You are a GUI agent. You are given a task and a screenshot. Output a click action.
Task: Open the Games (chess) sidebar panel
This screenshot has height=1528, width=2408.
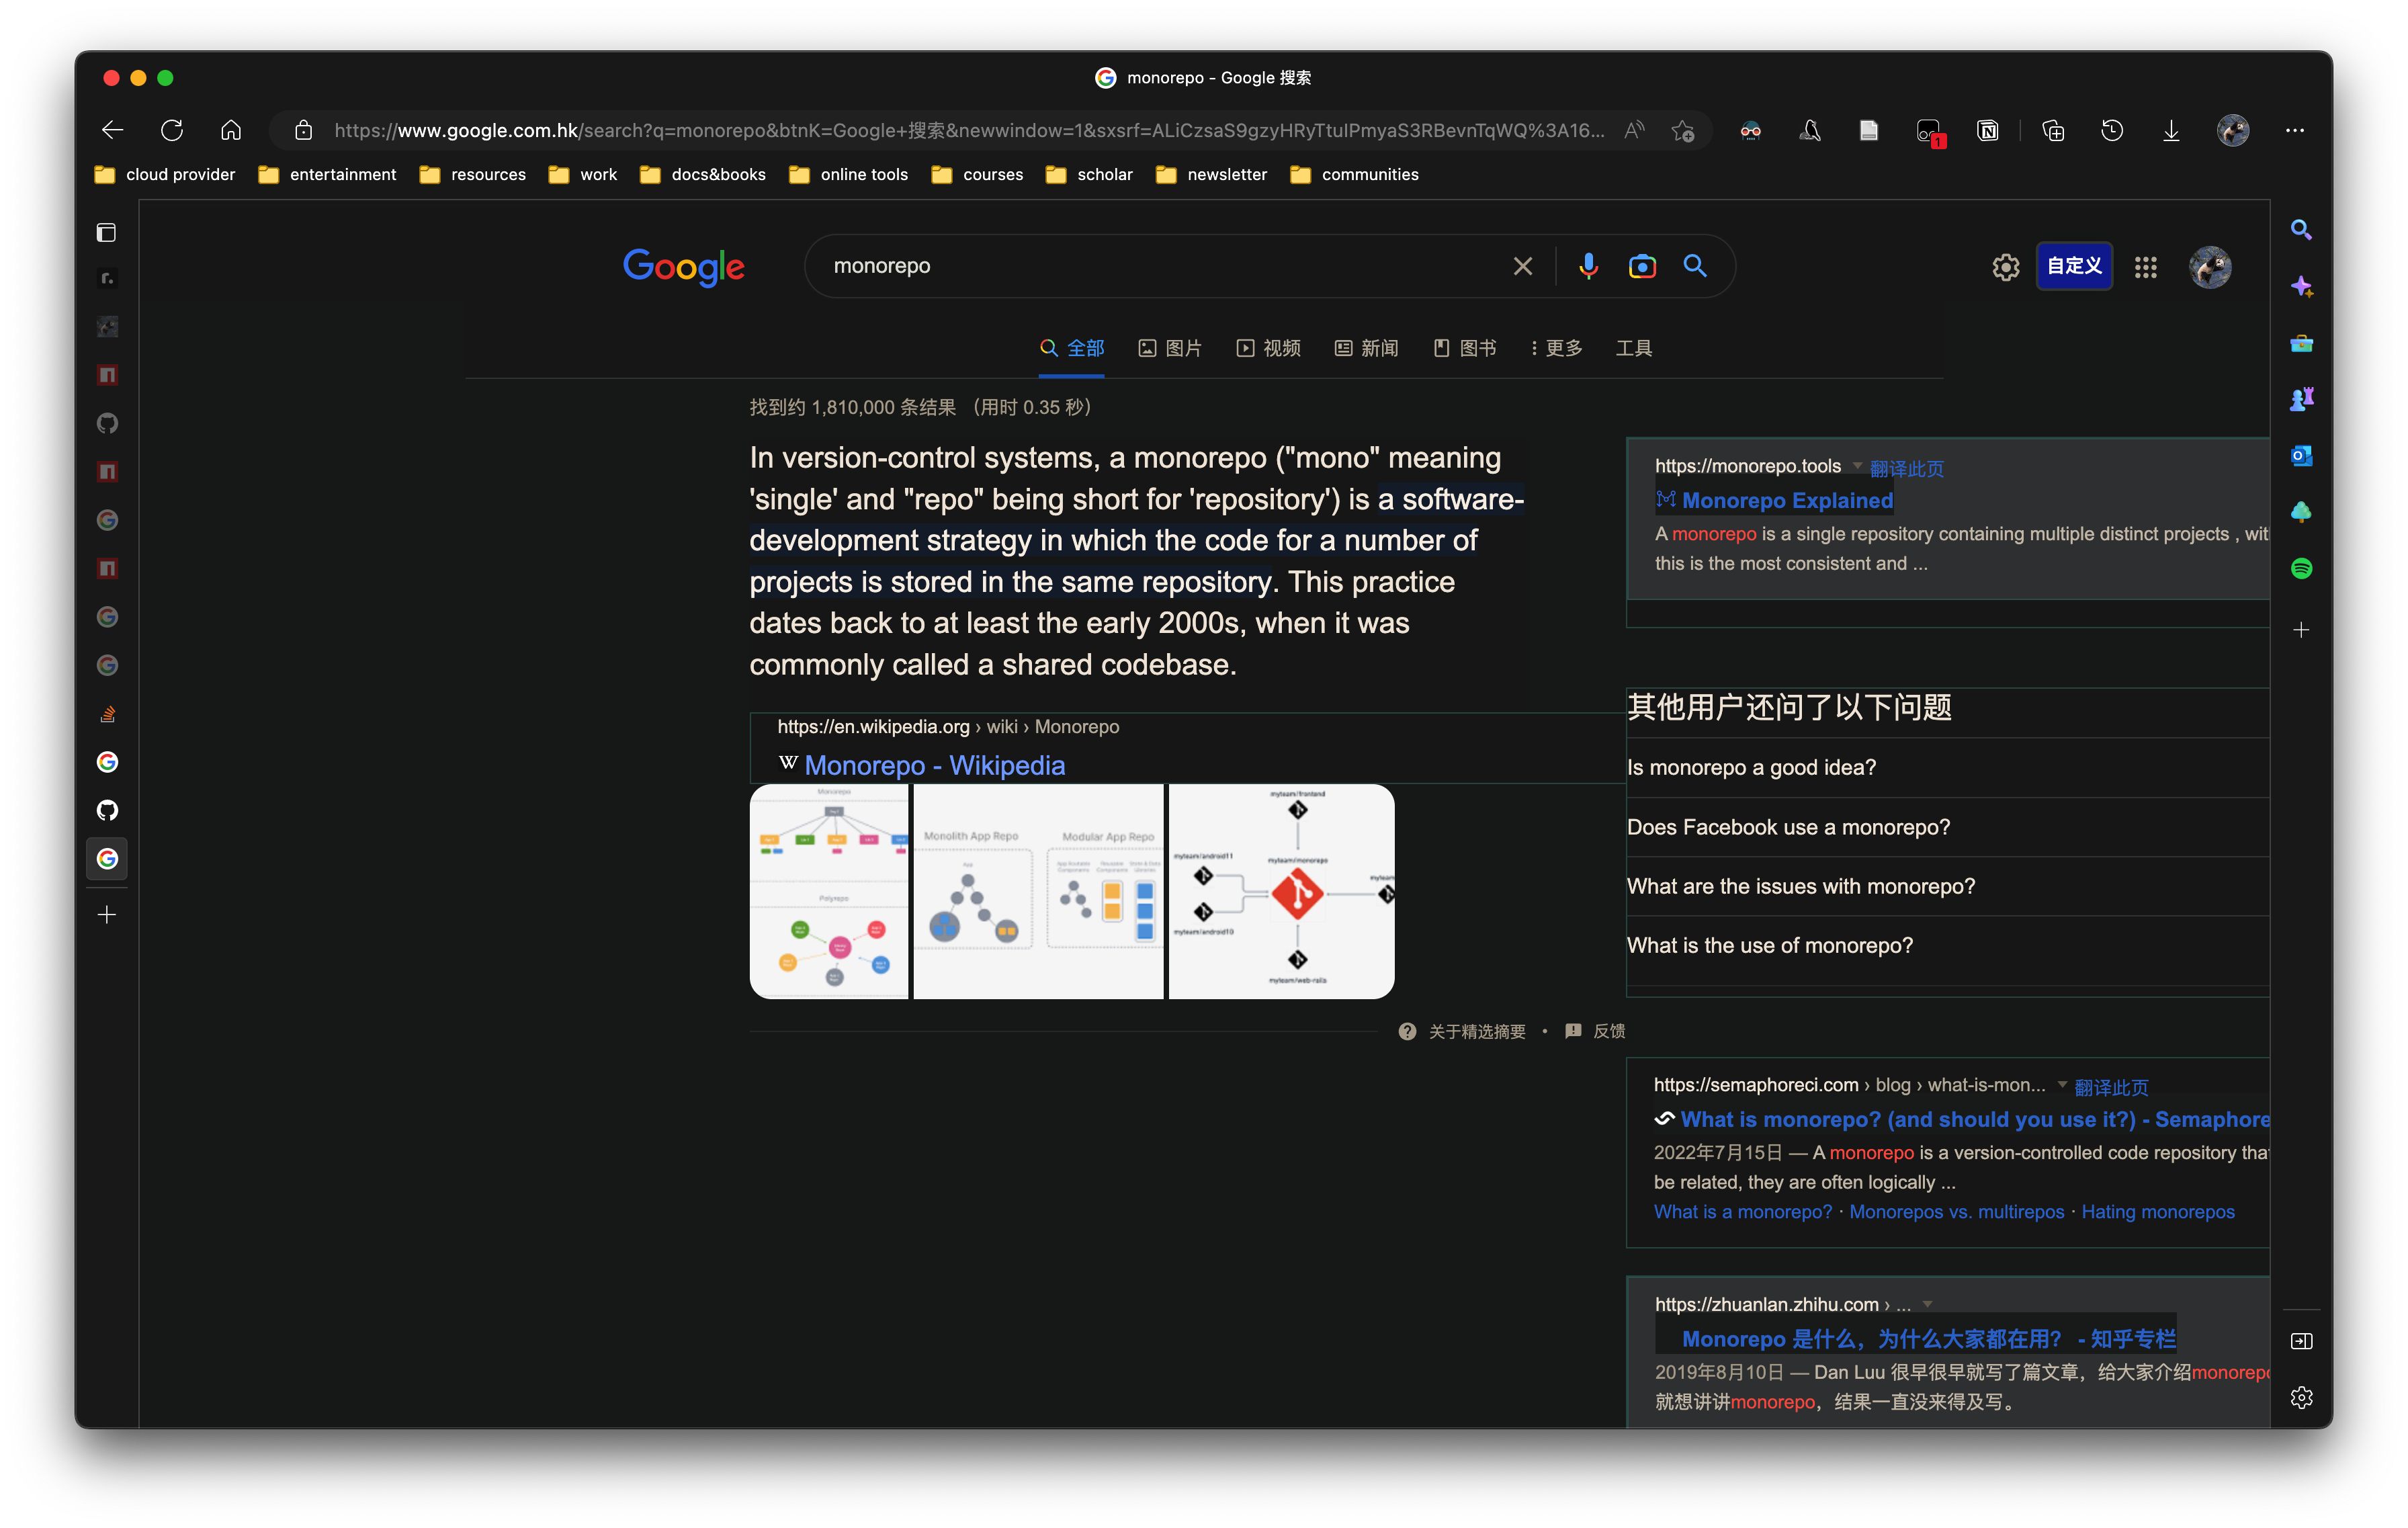pyautogui.click(x=2301, y=399)
